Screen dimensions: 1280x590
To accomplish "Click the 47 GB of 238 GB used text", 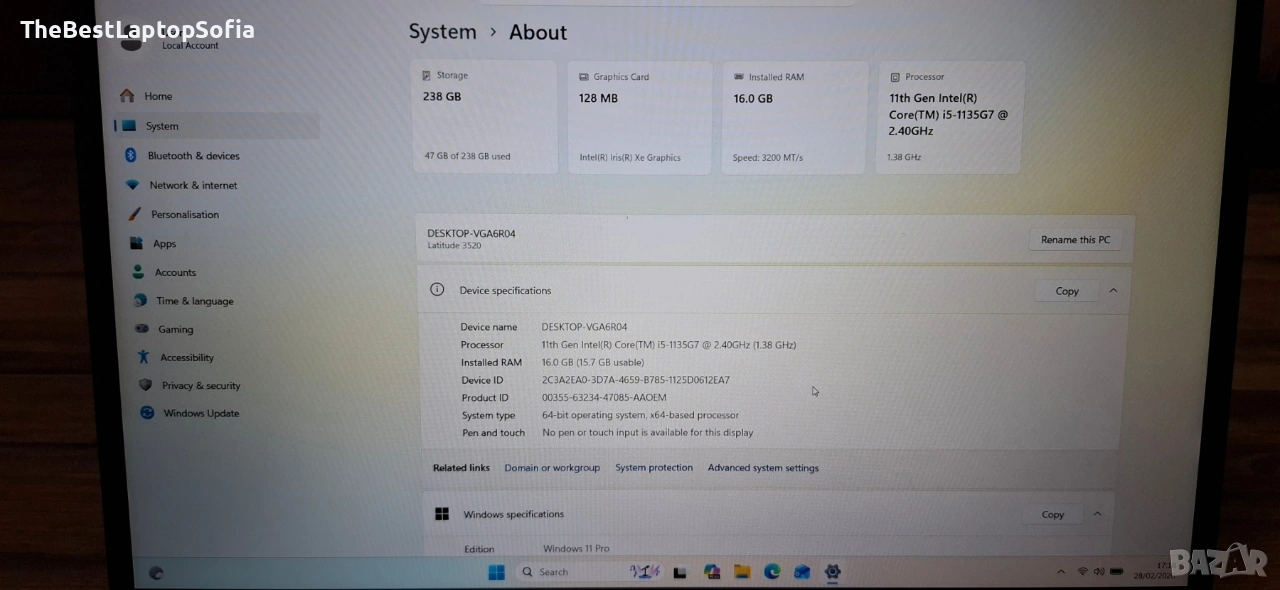I will (467, 156).
